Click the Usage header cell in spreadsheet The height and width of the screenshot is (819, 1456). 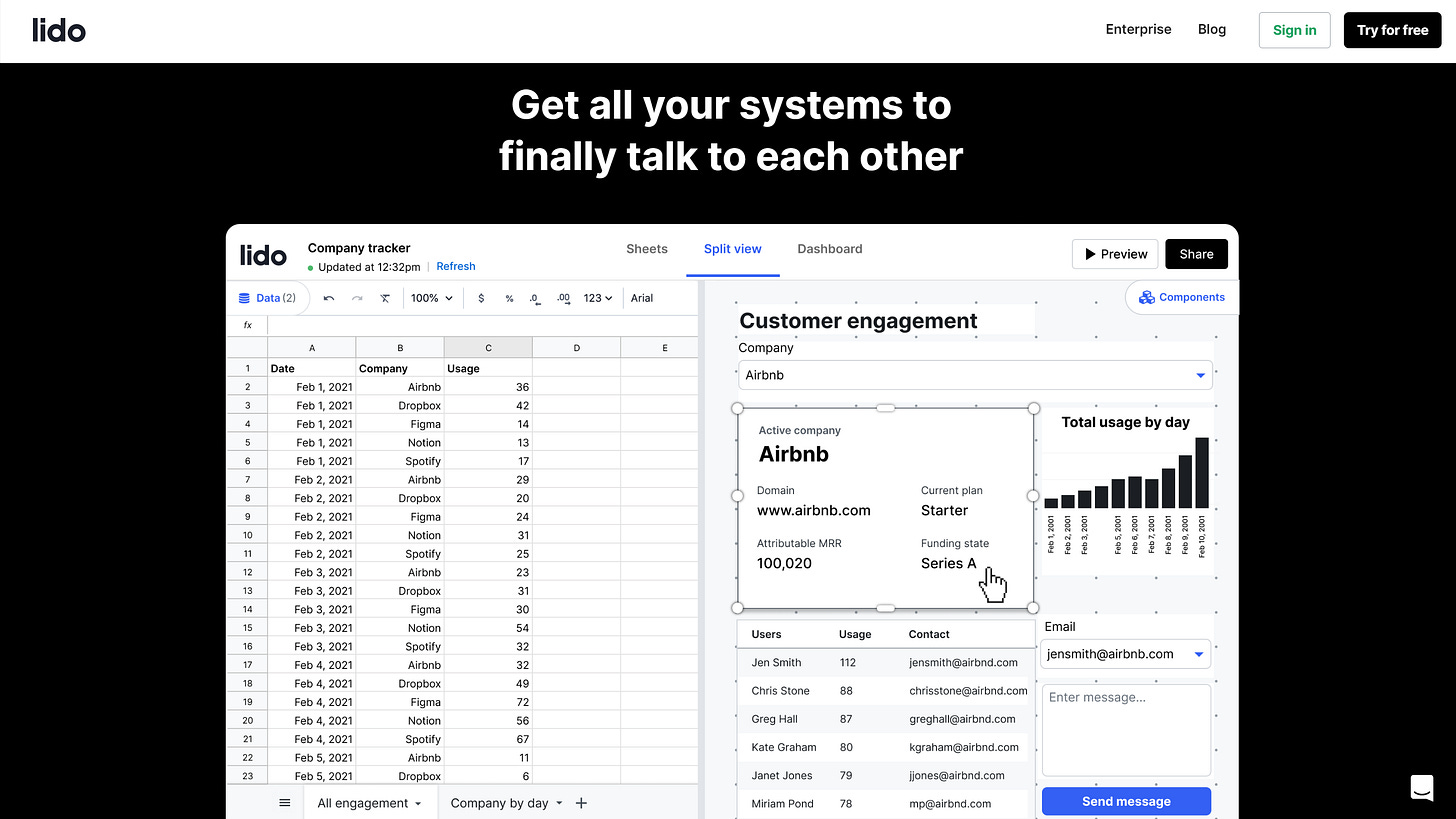tap(488, 368)
